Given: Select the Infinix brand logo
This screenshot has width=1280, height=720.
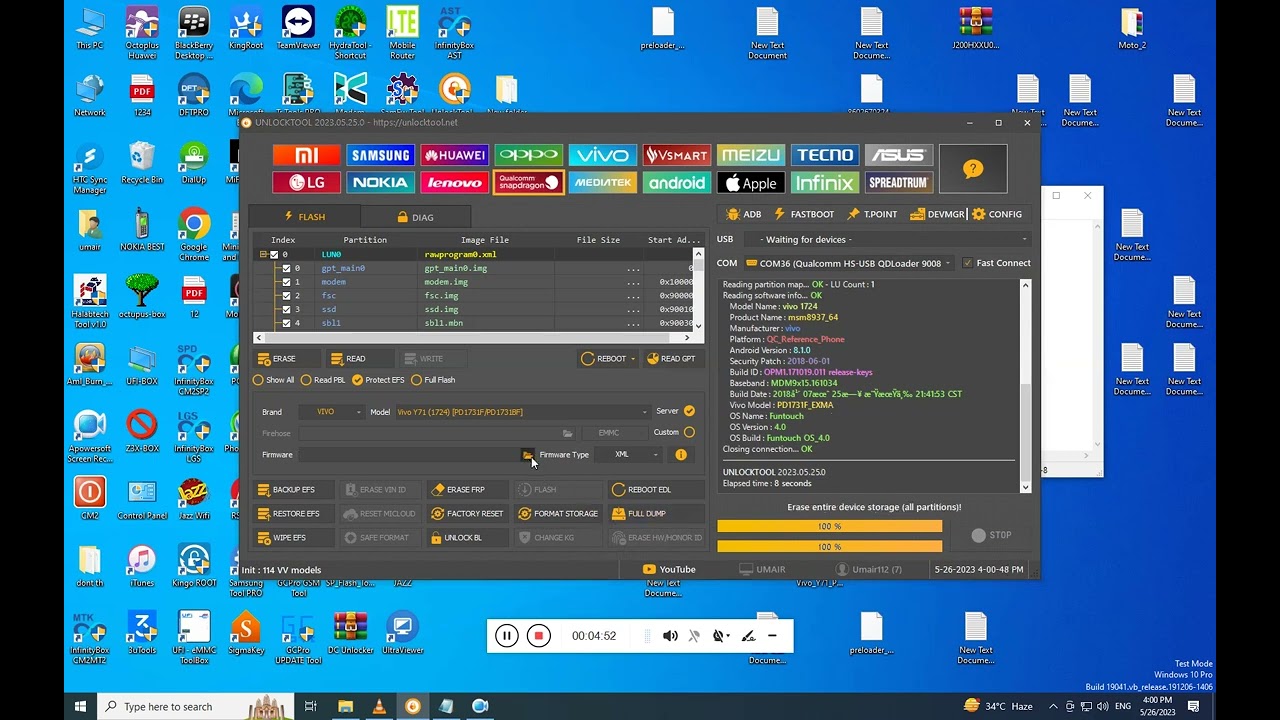Looking at the screenshot, I should click(825, 183).
